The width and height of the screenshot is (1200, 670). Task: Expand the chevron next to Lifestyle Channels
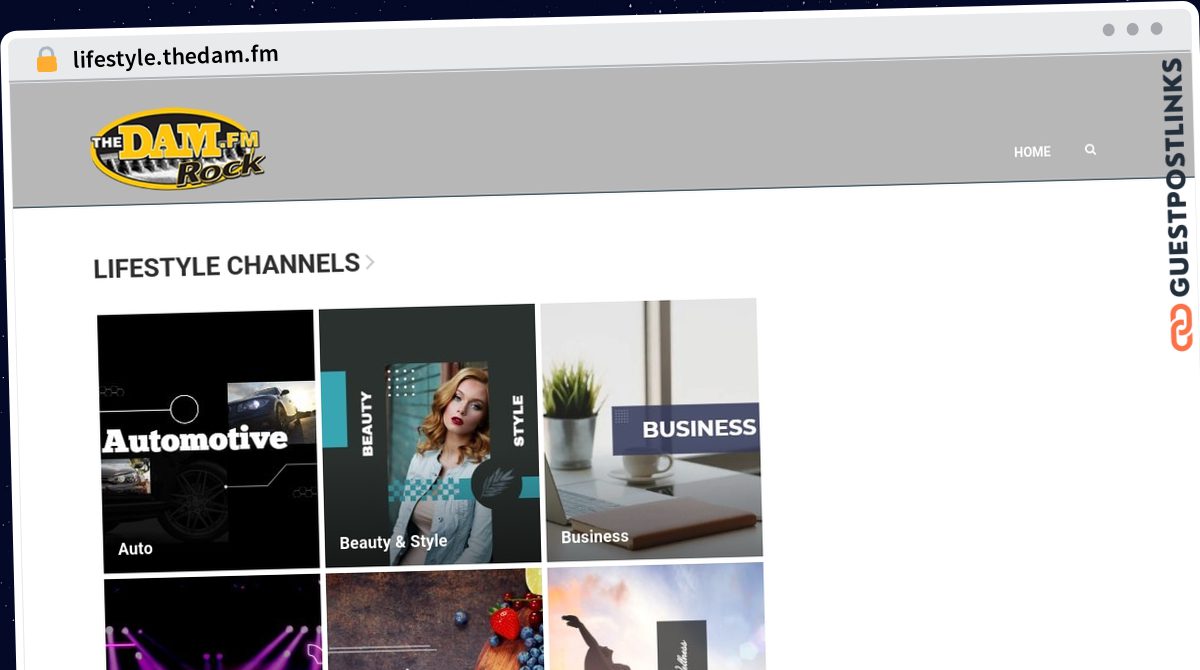coord(370,262)
